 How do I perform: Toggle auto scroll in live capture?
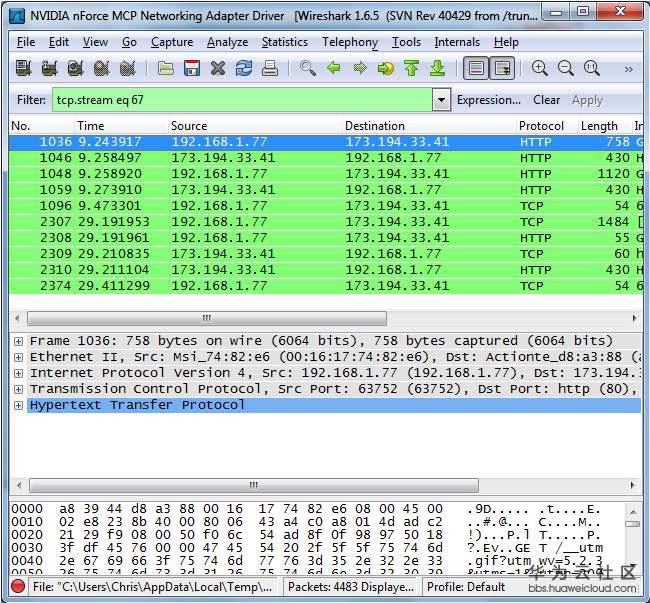[502, 68]
